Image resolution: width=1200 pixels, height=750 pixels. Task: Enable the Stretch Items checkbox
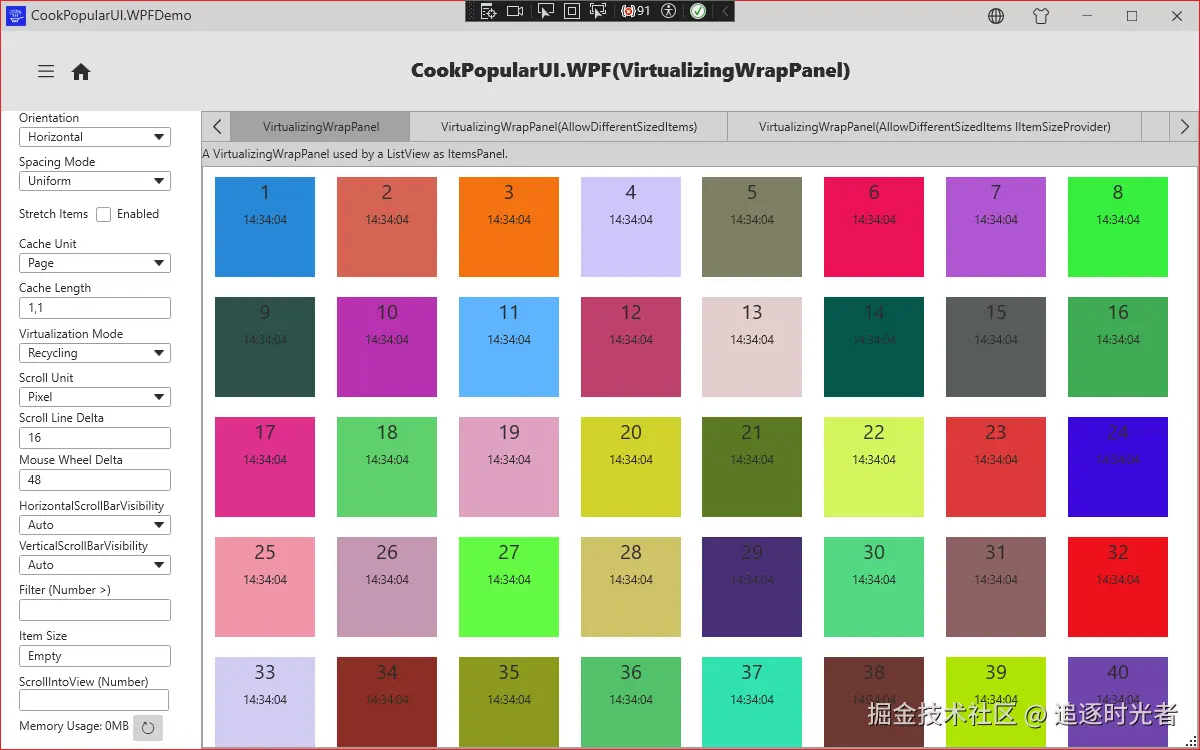(104, 214)
